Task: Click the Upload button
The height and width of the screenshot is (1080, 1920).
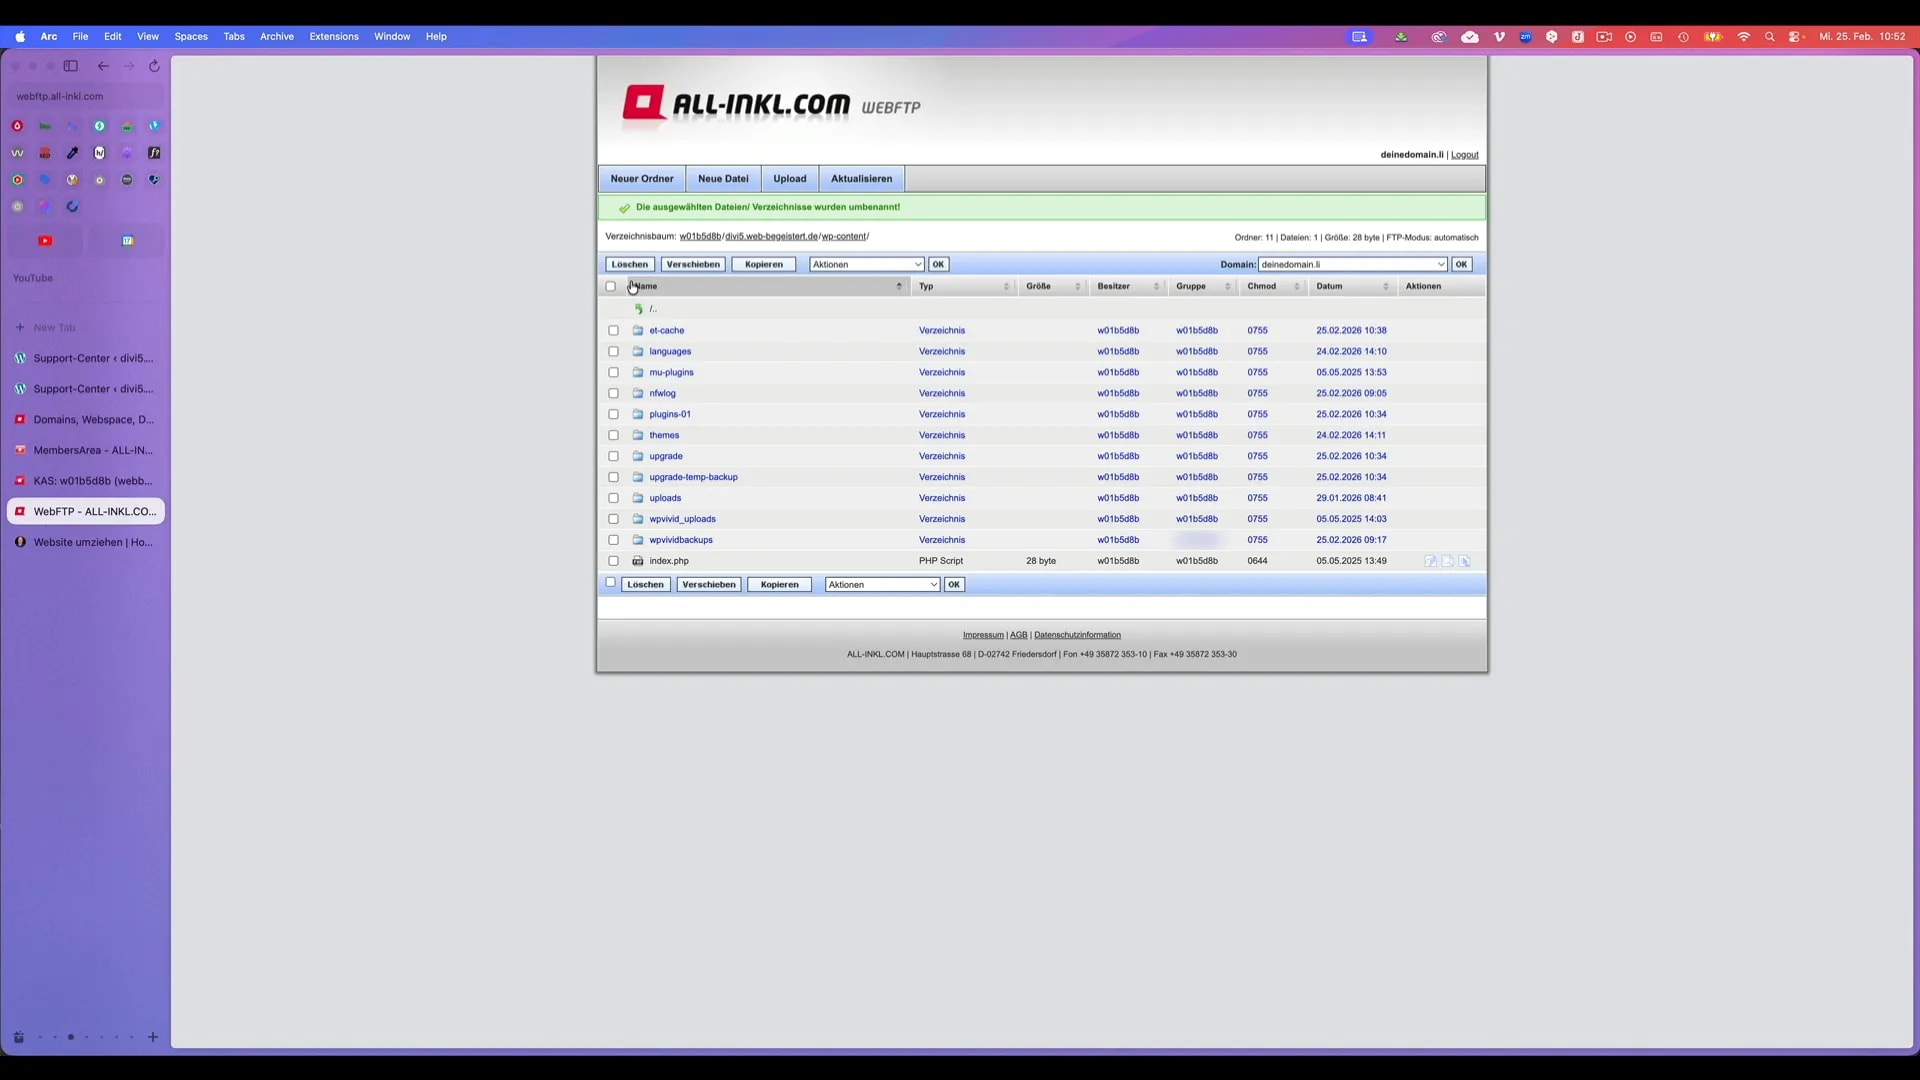Action: [789, 178]
